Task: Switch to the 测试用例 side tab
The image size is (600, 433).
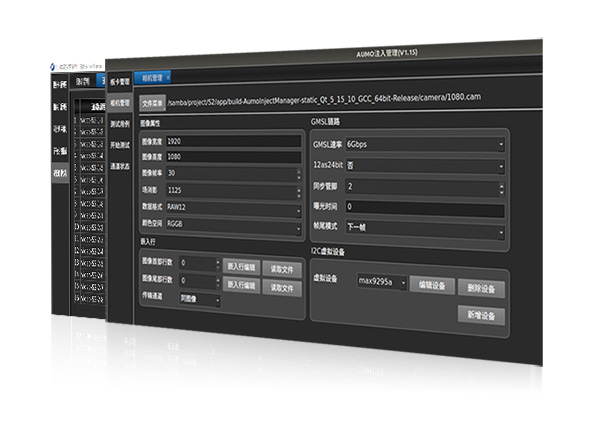Action: coord(120,124)
